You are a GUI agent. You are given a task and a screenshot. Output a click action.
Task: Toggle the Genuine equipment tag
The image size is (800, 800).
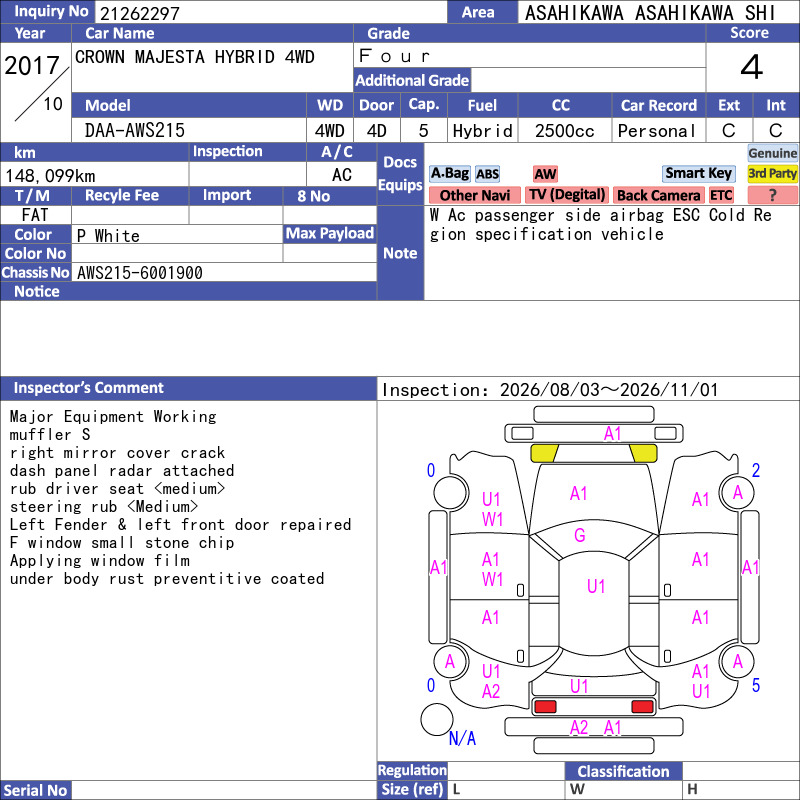pyautogui.click(x=772, y=153)
